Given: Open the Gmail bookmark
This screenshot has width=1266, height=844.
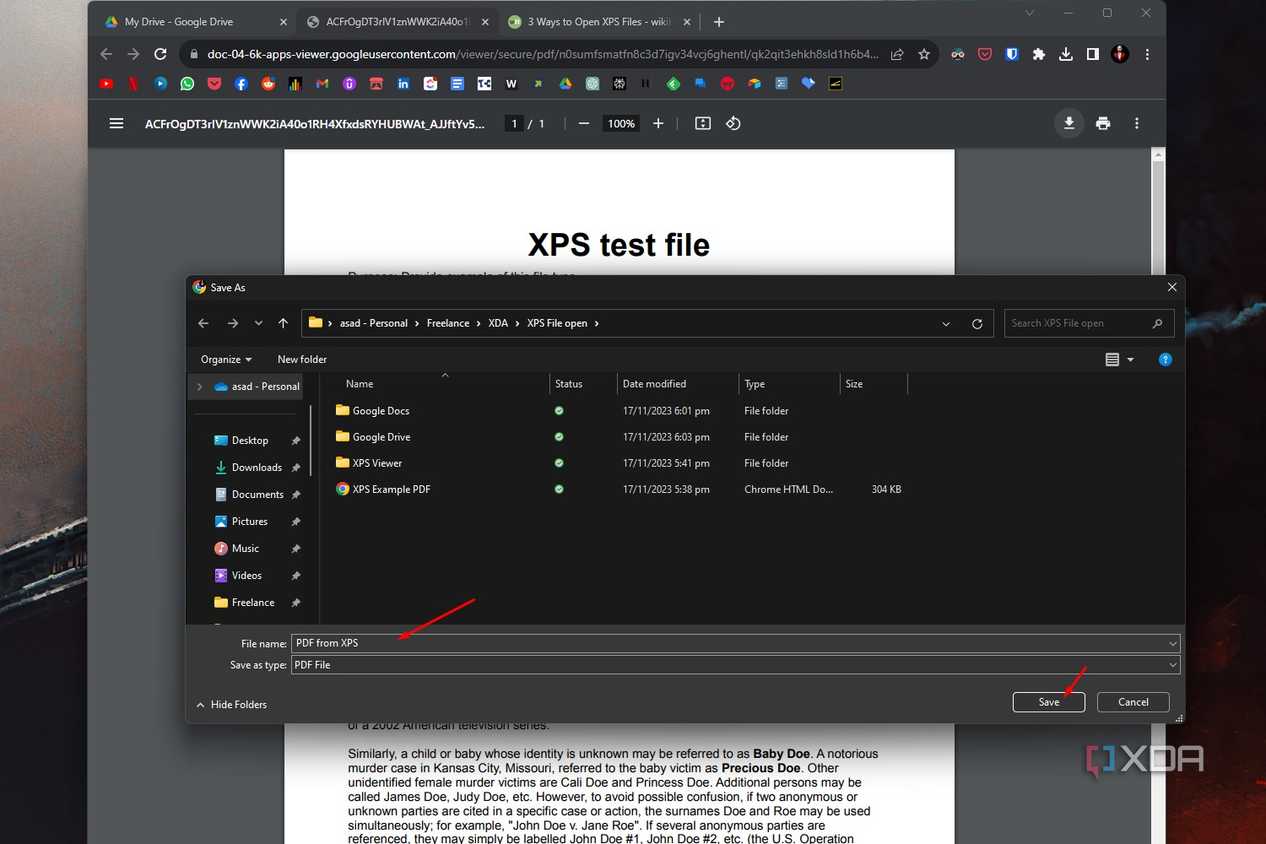Looking at the screenshot, I should [322, 84].
